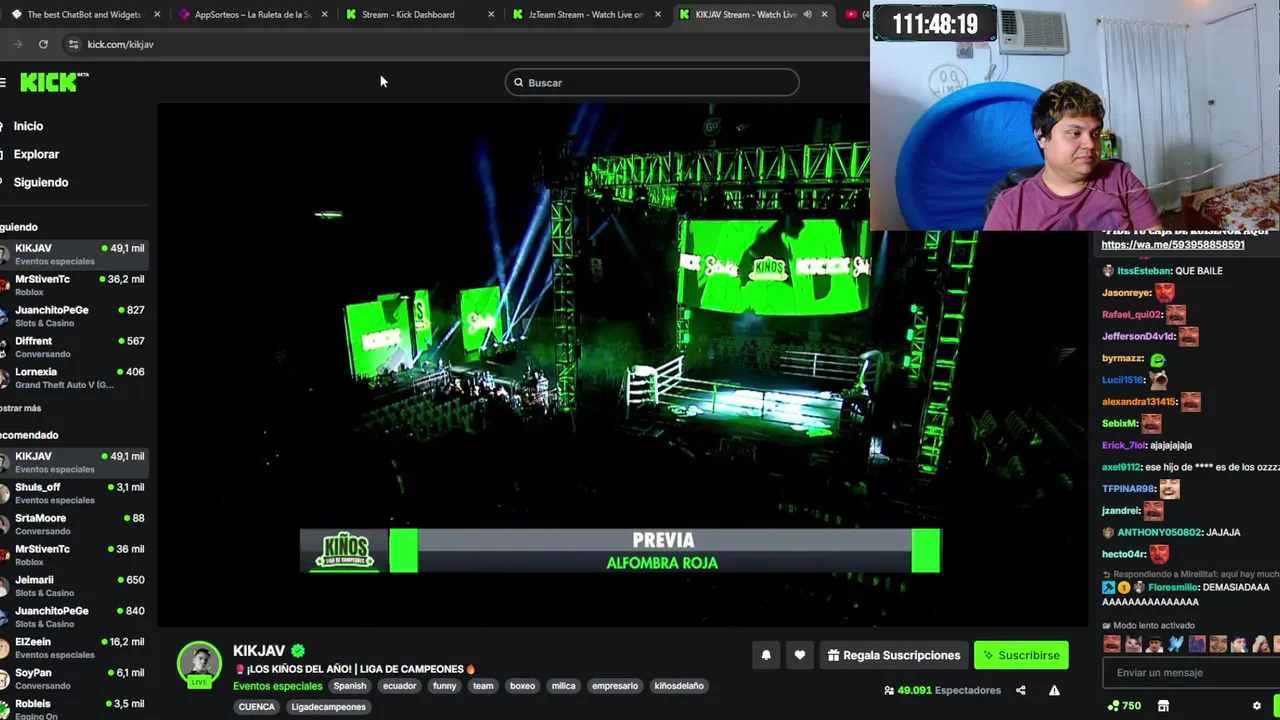1280x720 pixels.
Task: Open Diffrent channel in sidebar
Action: (x=76, y=347)
